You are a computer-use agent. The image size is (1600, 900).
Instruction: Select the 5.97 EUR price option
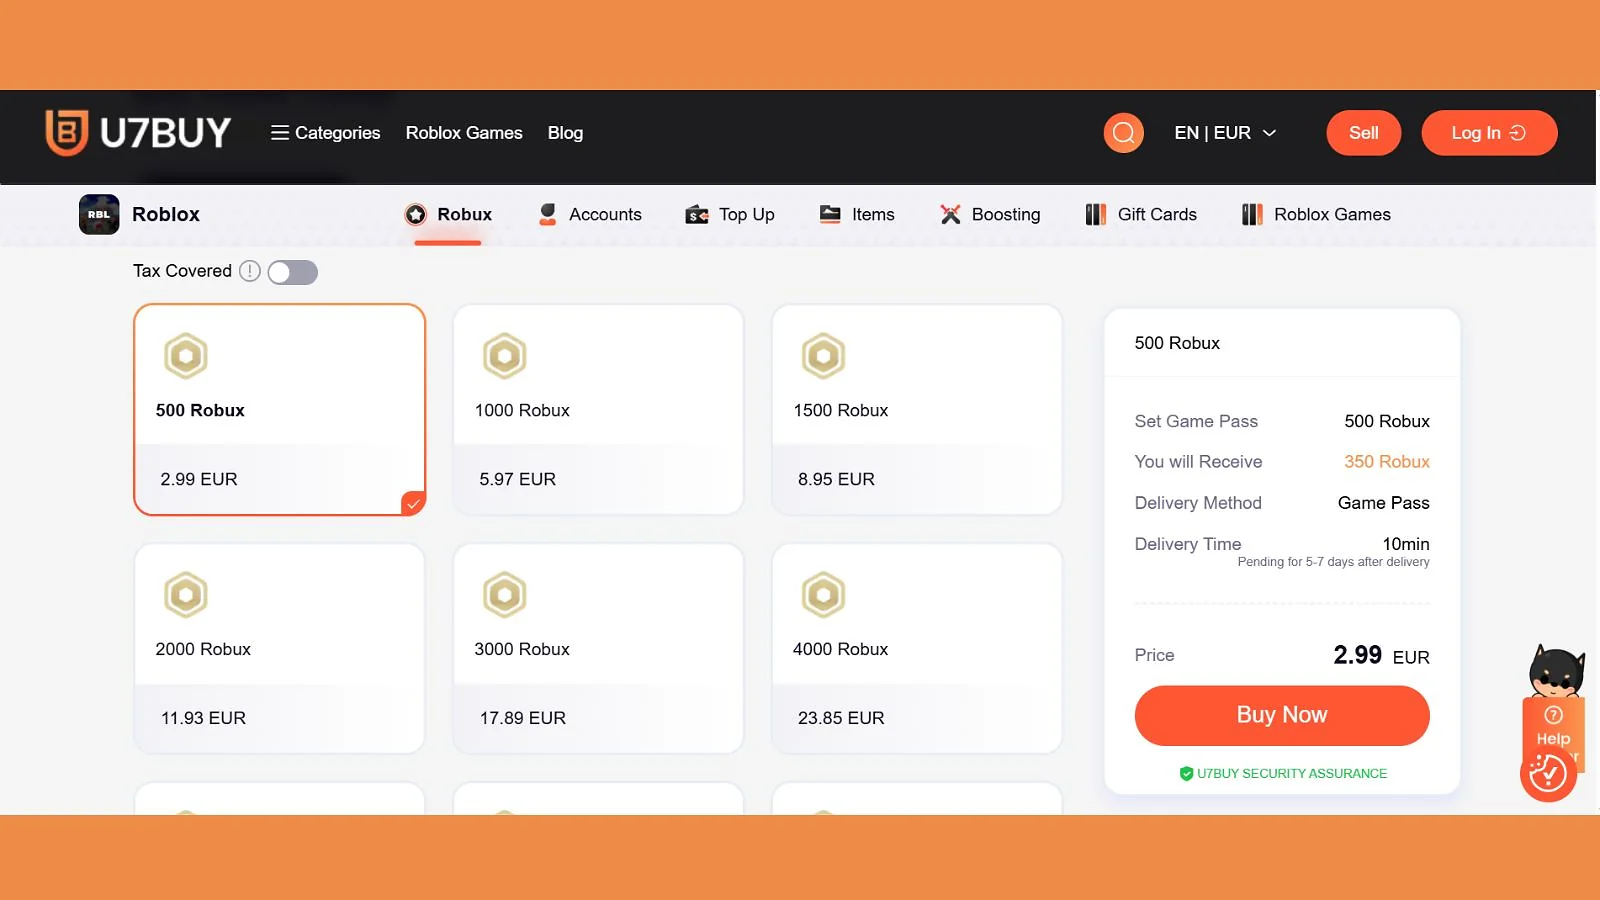click(x=517, y=479)
